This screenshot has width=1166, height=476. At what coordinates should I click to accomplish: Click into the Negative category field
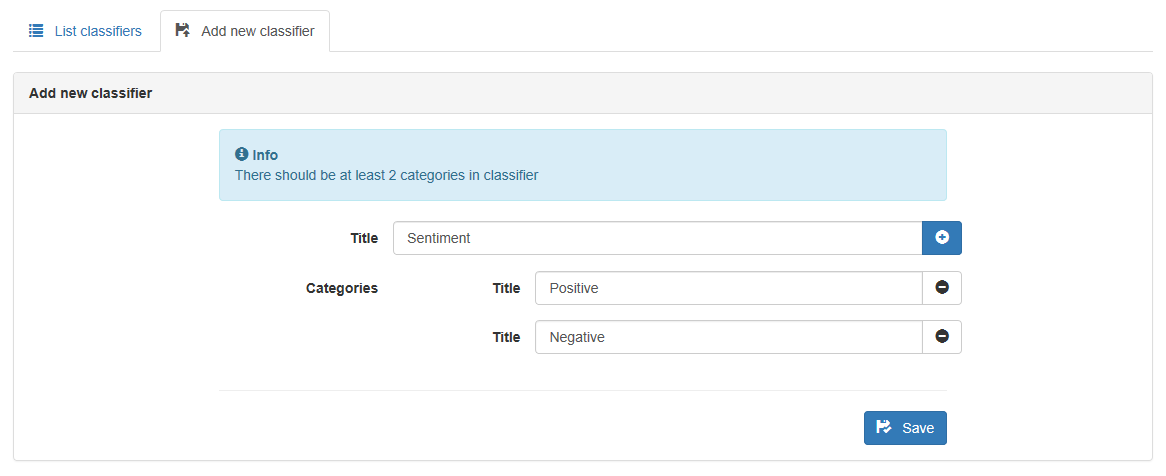pyautogui.click(x=729, y=337)
